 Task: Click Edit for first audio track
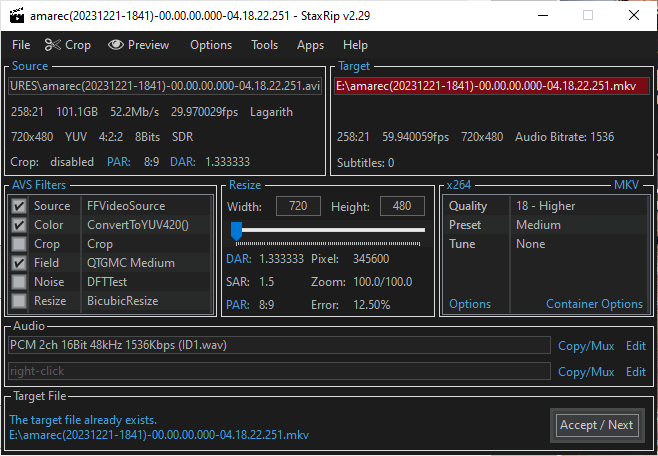pyautogui.click(x=636, y=346)
